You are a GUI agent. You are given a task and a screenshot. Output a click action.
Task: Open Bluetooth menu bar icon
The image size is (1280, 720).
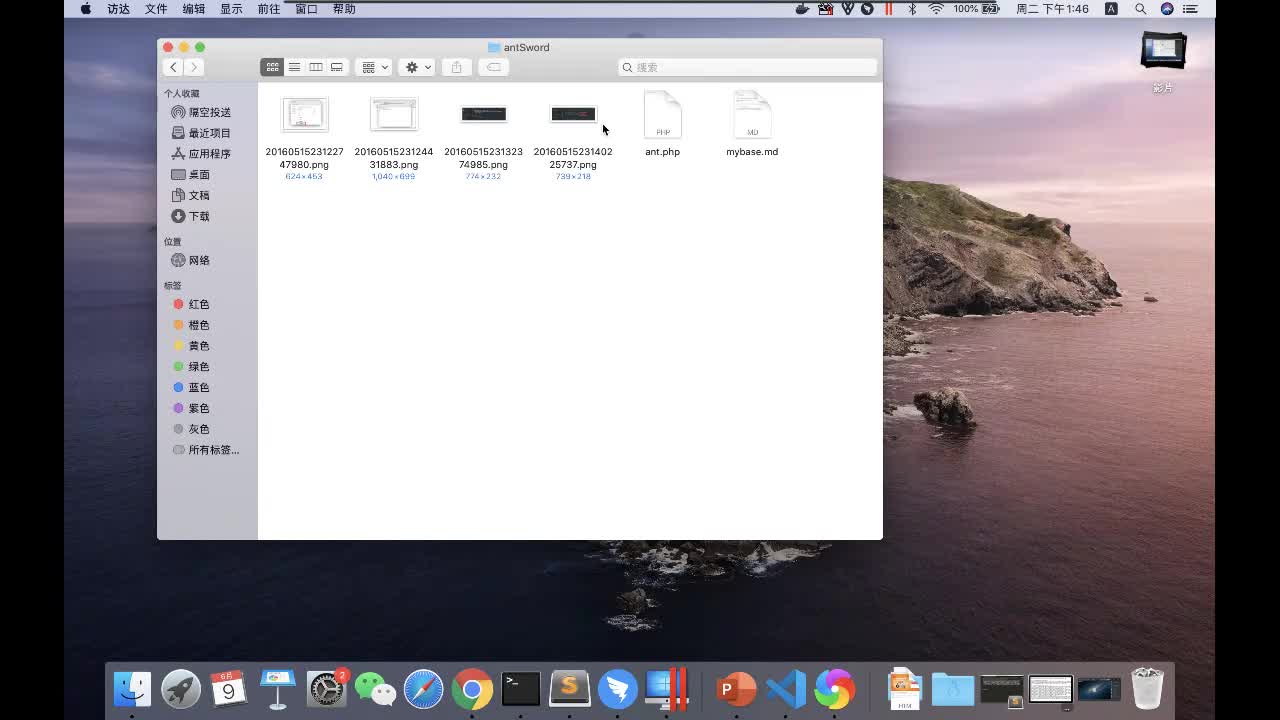912,9
